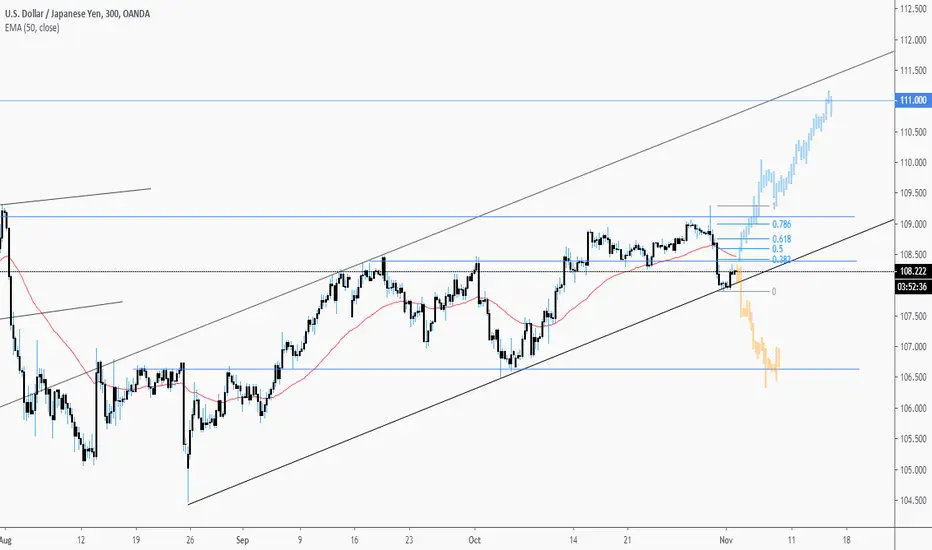Click the 0.5 Fibonacci retracement label
This screenshot has width=932, height=550.
[x=777, y=249]
